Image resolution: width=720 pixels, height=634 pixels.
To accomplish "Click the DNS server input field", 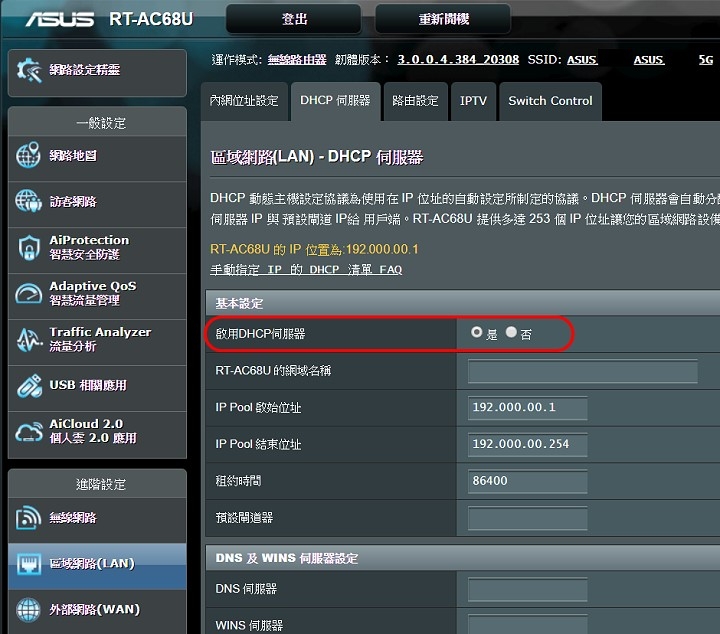I will point(528,589).
